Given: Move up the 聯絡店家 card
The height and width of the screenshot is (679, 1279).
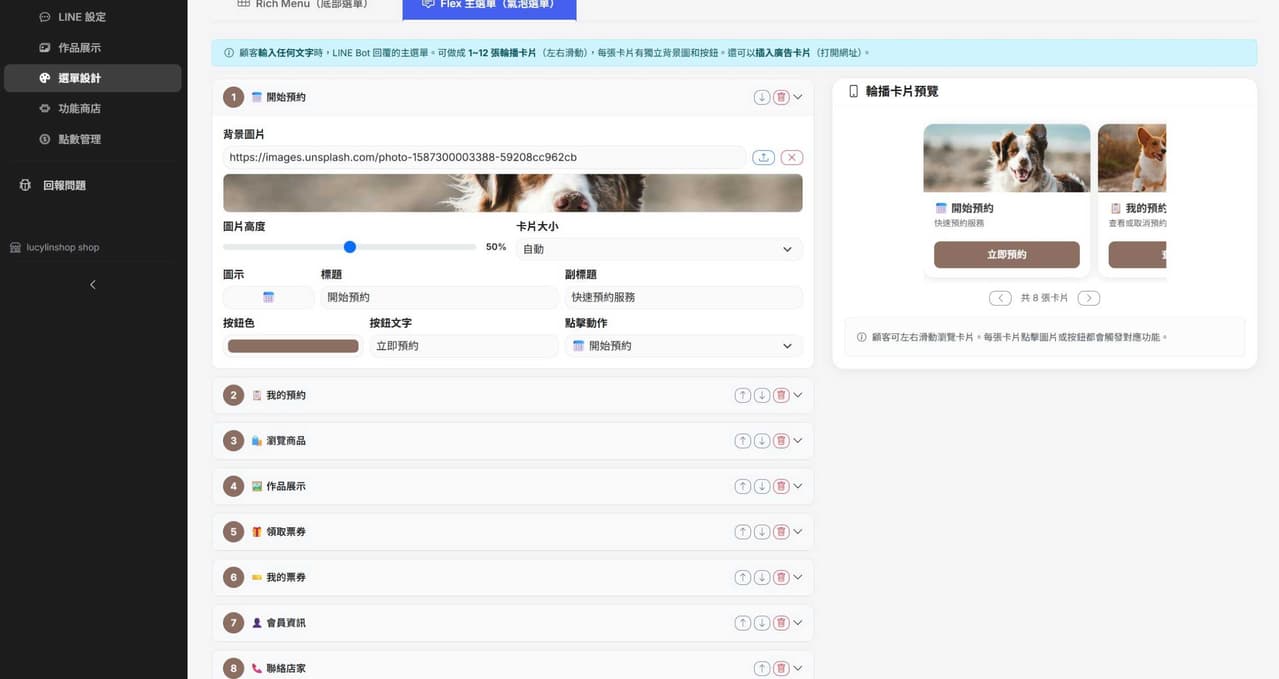Looking at the screenshot, I should (761, 668).
